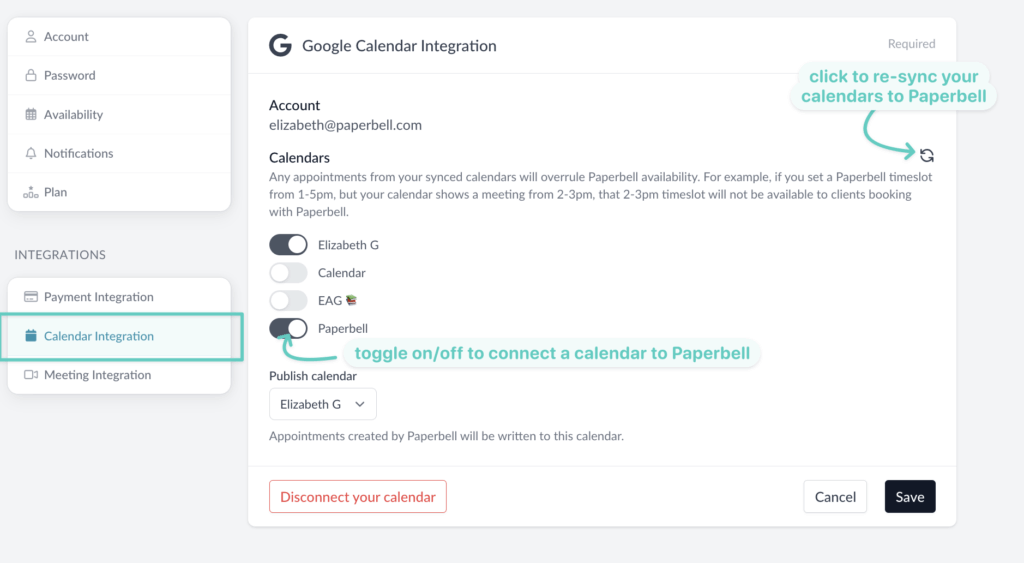The height and width of the screenshot is (563, 1024).
Task: Click the Availability calendar icon
Action: (30, 114)
